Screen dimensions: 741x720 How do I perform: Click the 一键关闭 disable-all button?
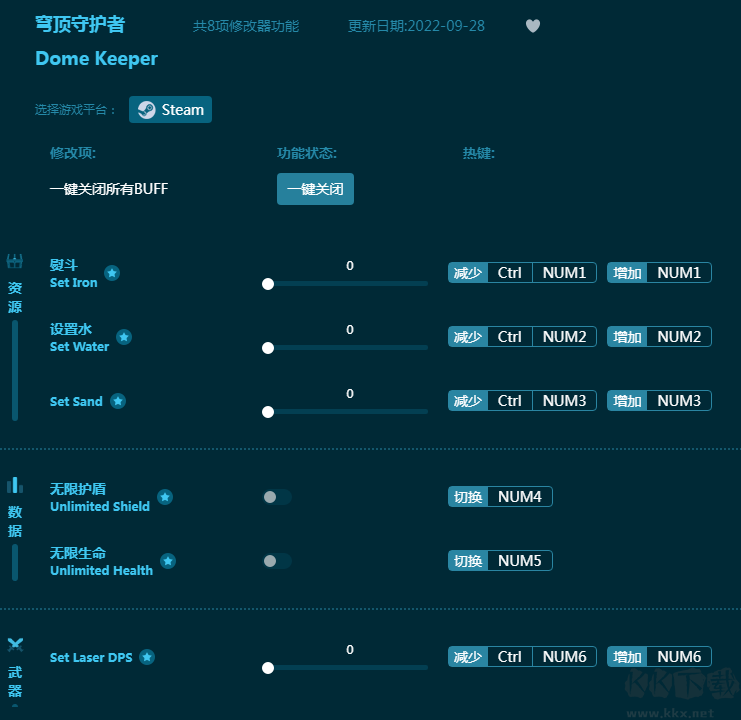point(315,189)
